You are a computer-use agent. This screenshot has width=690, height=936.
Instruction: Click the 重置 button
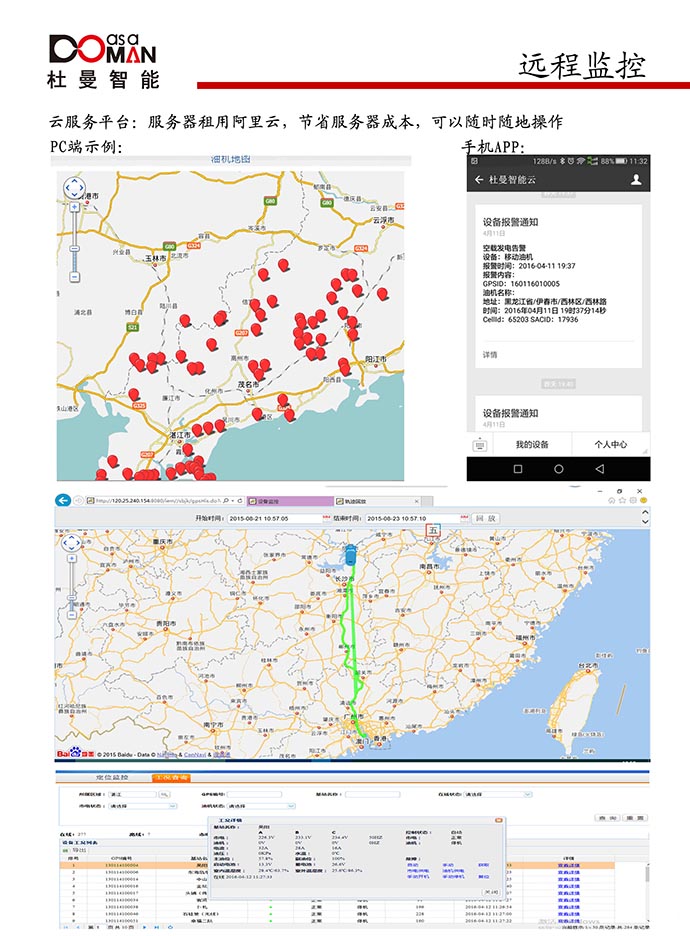click(635, 818)
